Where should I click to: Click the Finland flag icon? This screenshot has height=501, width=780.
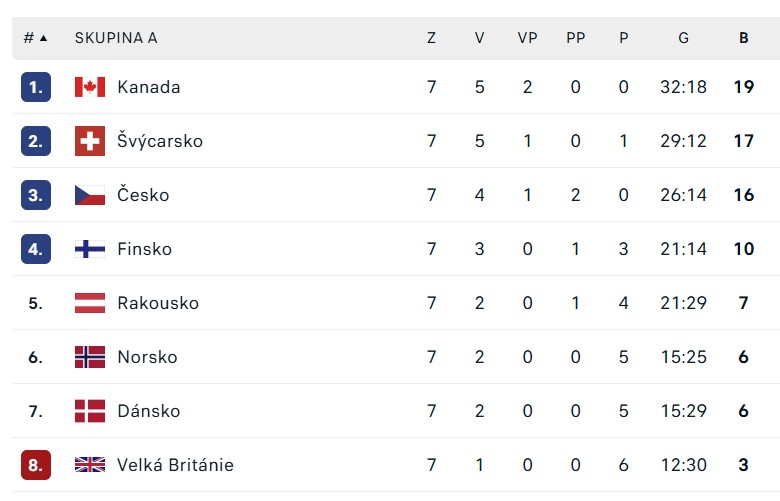coord(90,249)
